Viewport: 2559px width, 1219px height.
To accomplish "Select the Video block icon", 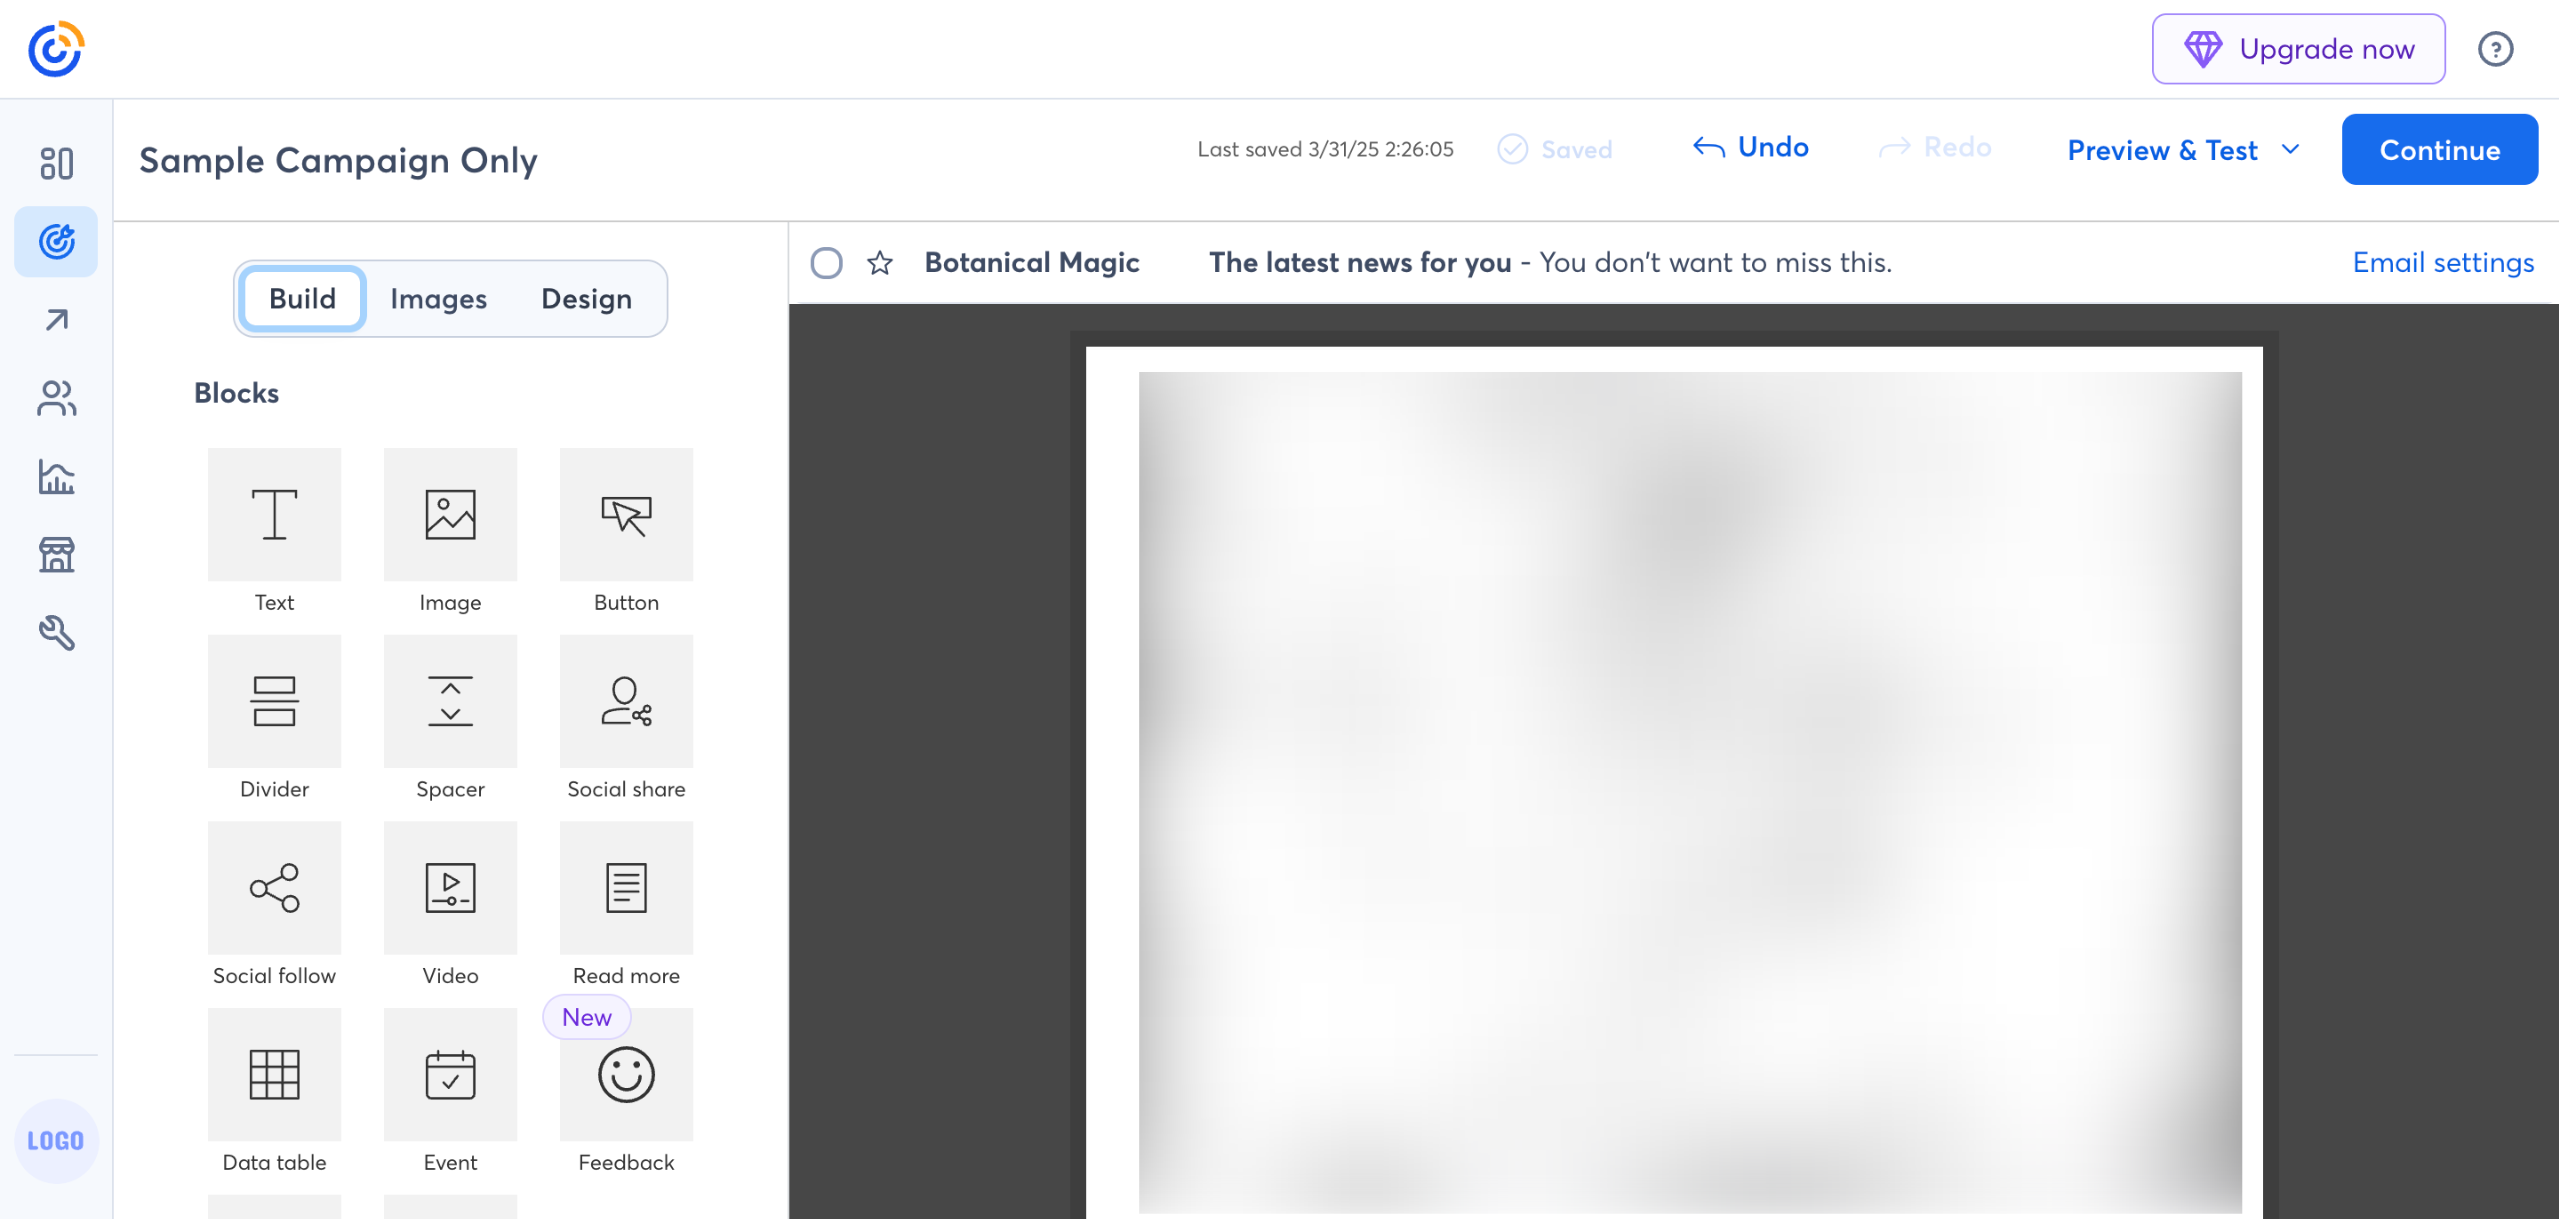I will pos(450,887).
